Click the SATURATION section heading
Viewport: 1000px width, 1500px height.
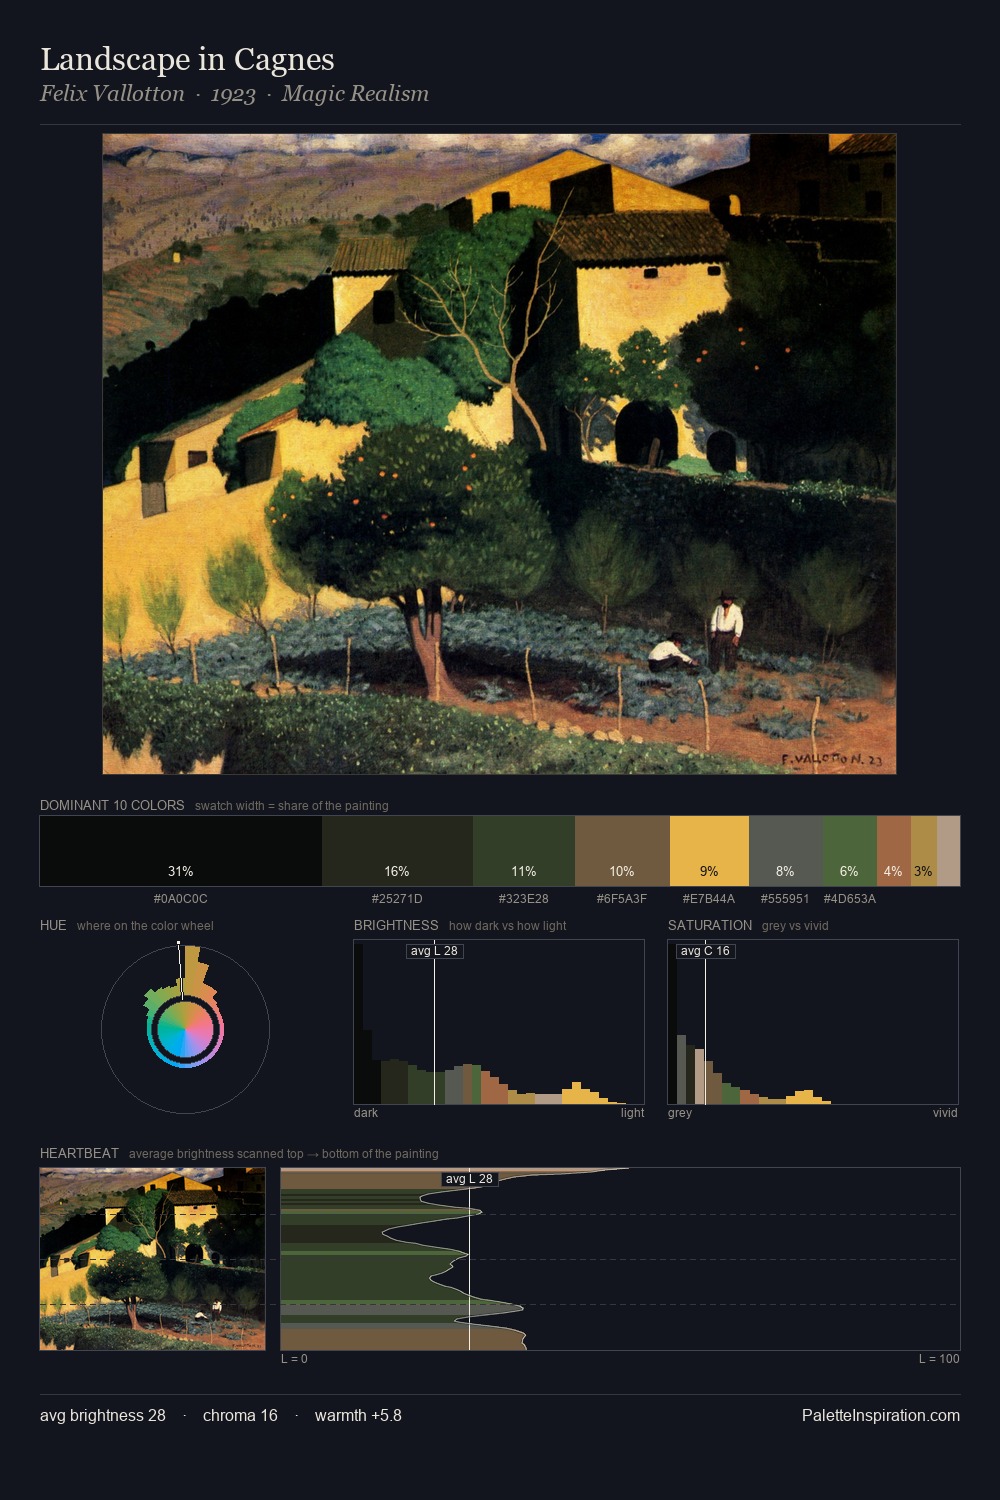(x=710, y=925)
